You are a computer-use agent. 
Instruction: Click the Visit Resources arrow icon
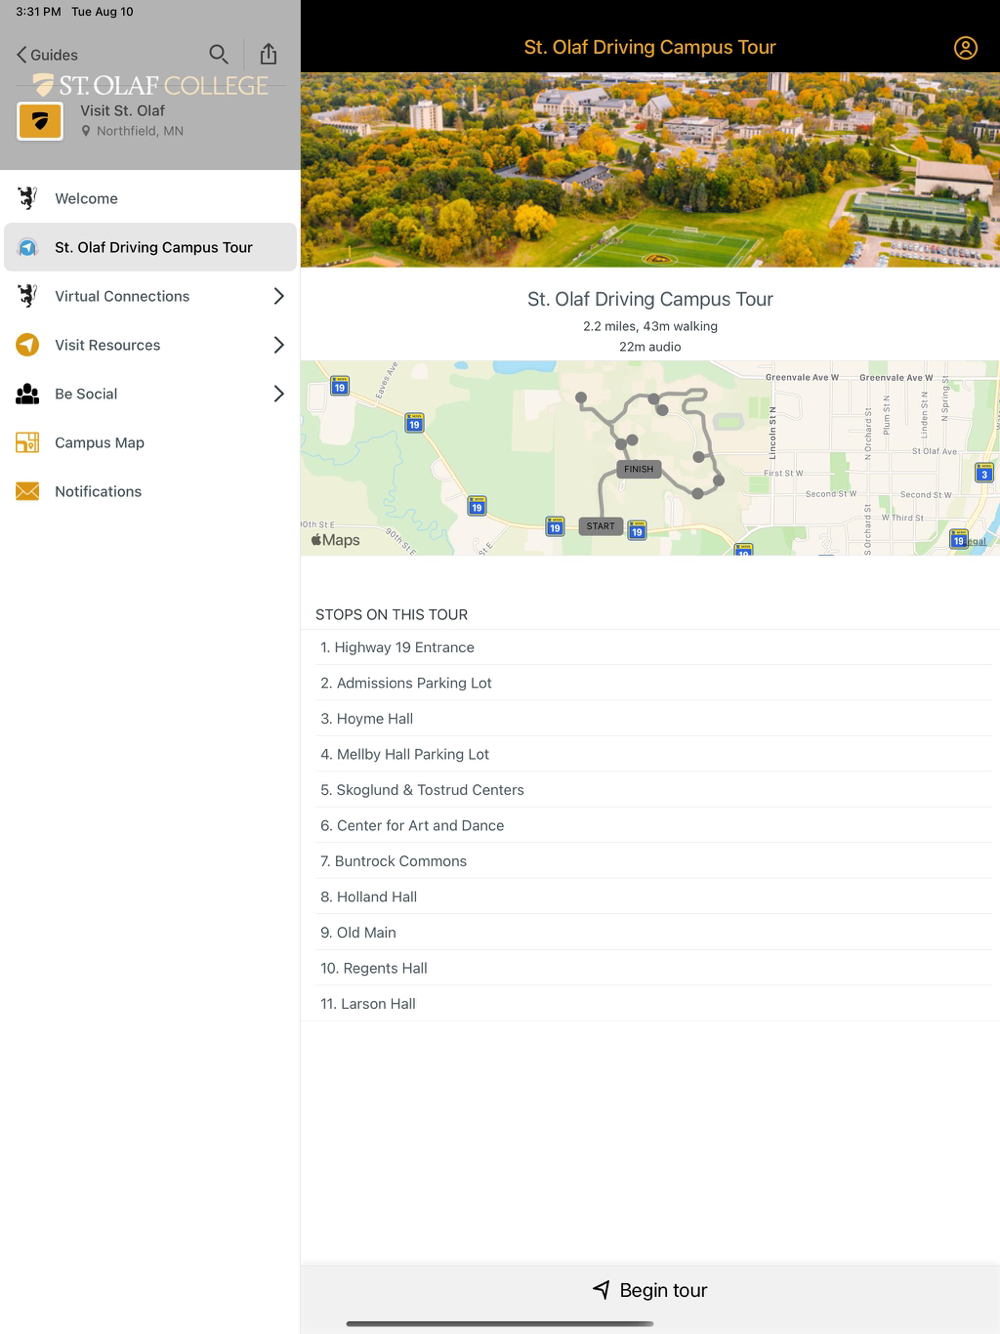28,345
